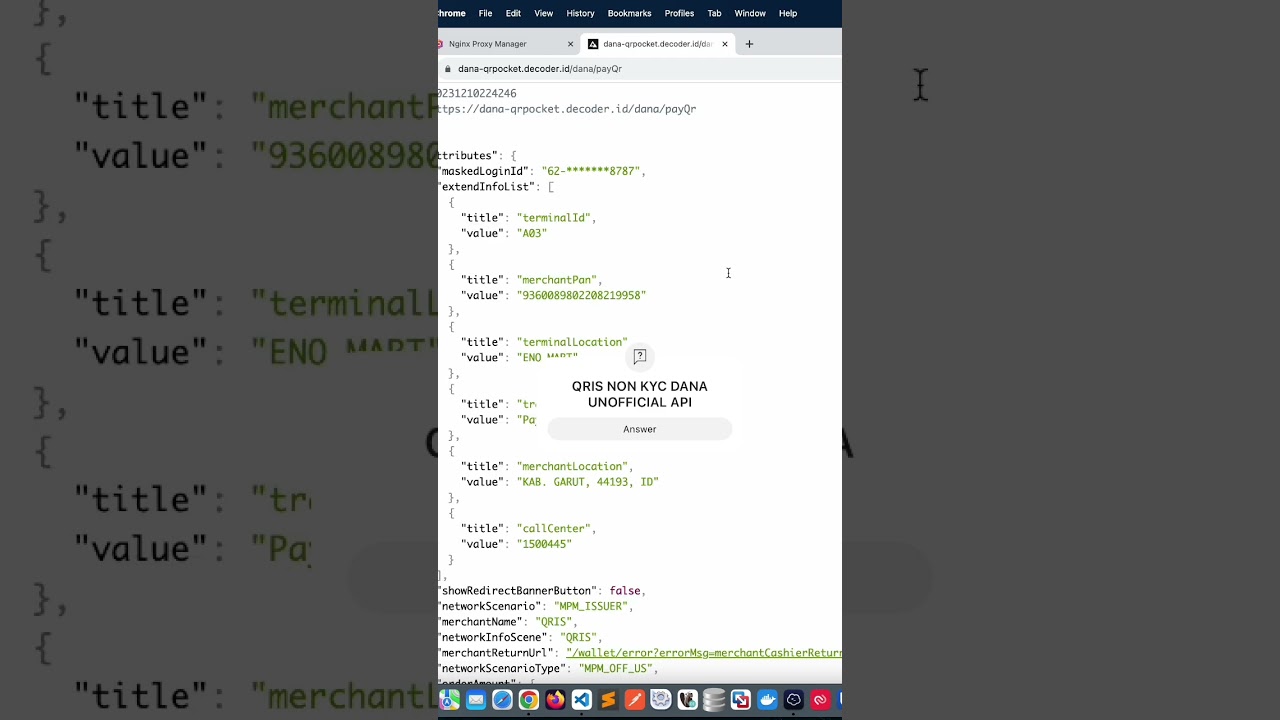Click the showRedirectBannerButton false value
The height and width of the screenshot is (720, 1280).
tap(625, 591)
